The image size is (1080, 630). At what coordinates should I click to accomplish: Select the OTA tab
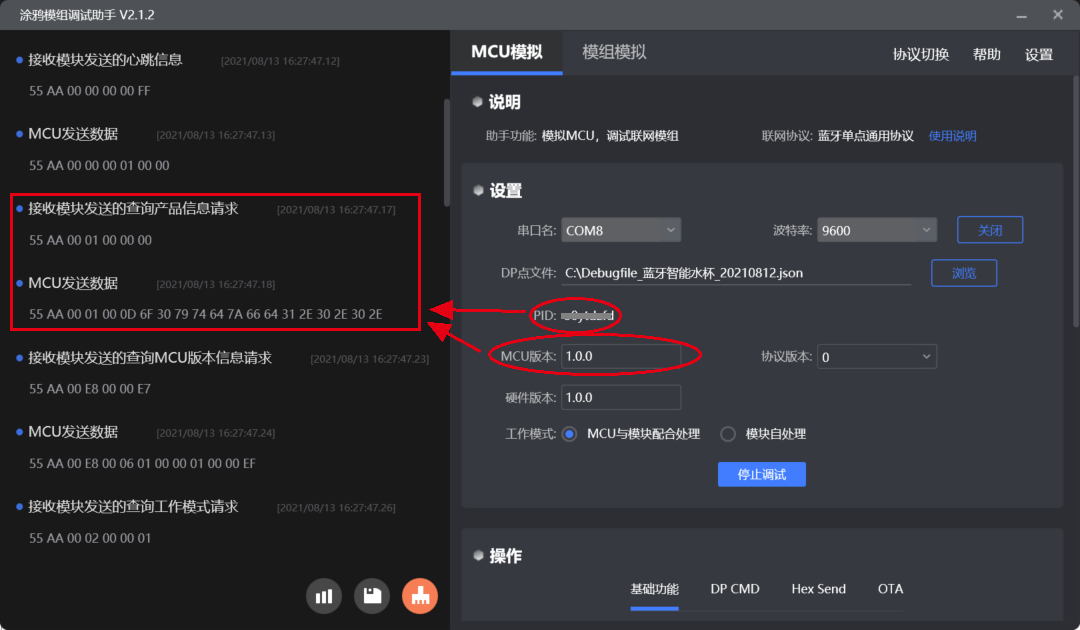pos(891,589)
